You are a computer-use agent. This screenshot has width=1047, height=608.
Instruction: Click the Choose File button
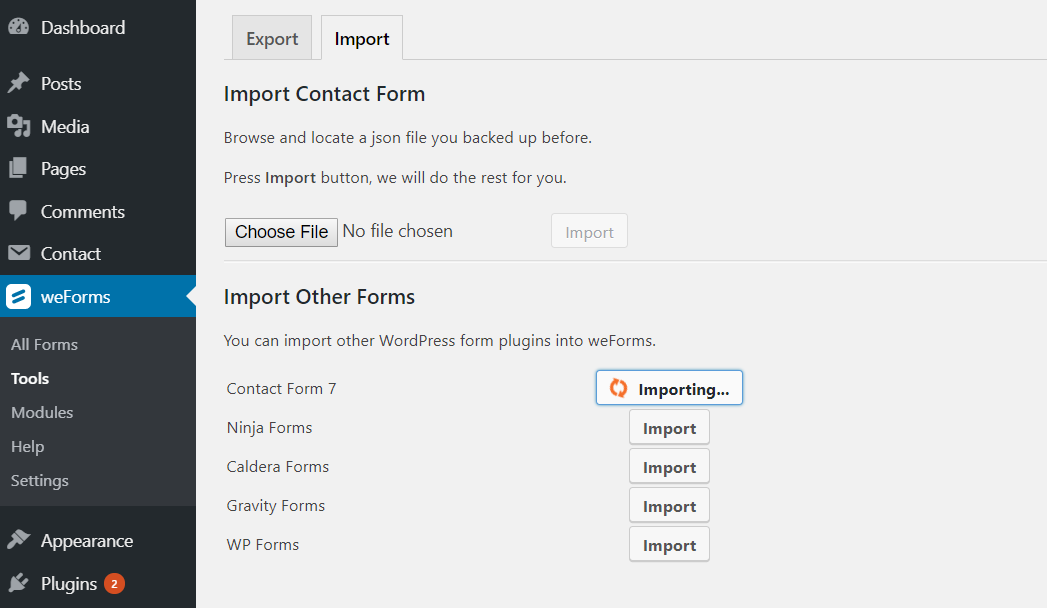tap(281, 232)
